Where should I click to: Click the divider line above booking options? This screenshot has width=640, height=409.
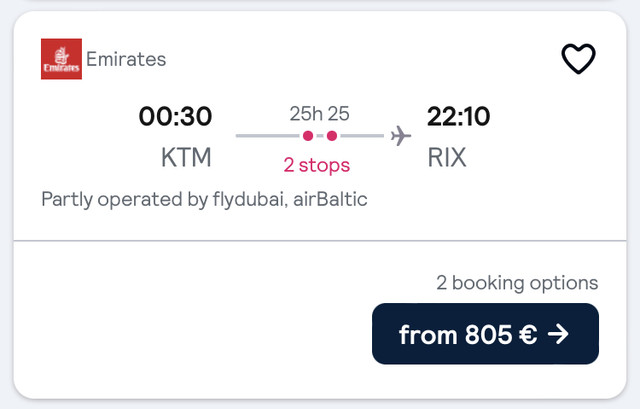(319, 241)
